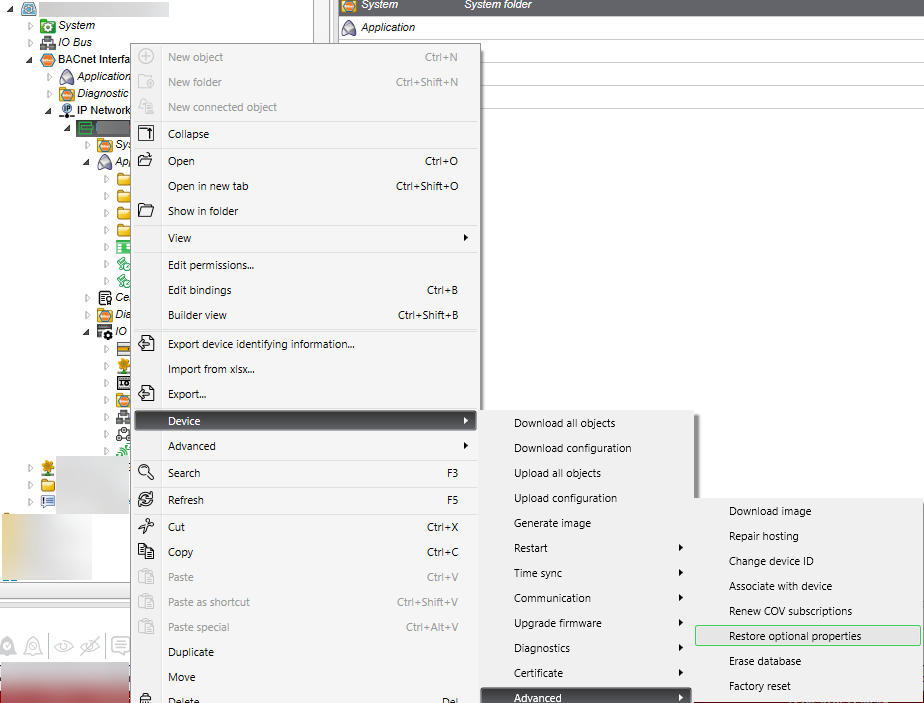
Task: Click the IP Network icon in tree
Action: tap(67, 110)
